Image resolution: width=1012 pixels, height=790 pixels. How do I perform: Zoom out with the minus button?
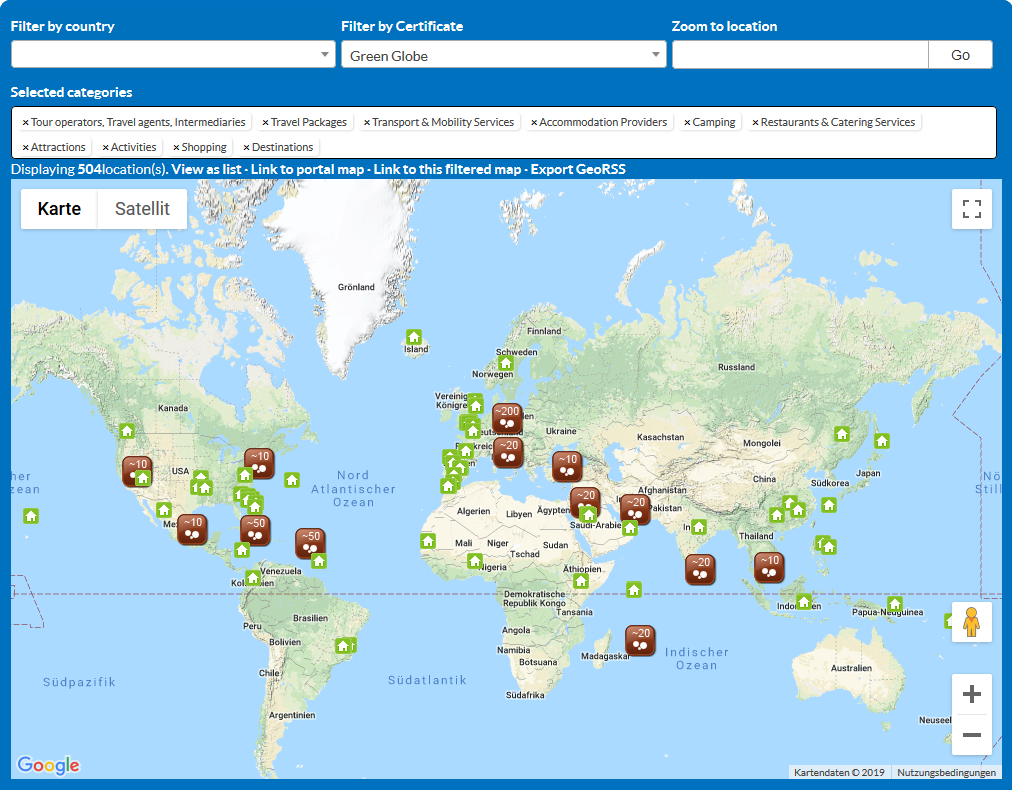tap(971, 736)
